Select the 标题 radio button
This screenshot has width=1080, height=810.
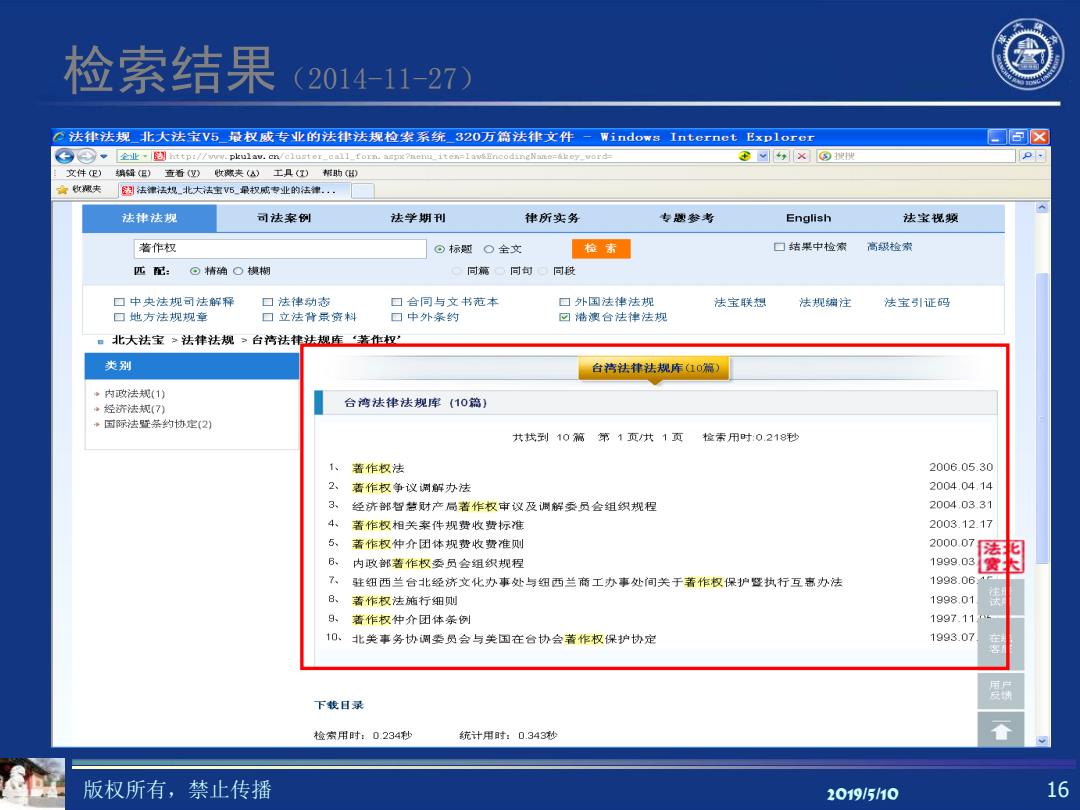point(439,249)
